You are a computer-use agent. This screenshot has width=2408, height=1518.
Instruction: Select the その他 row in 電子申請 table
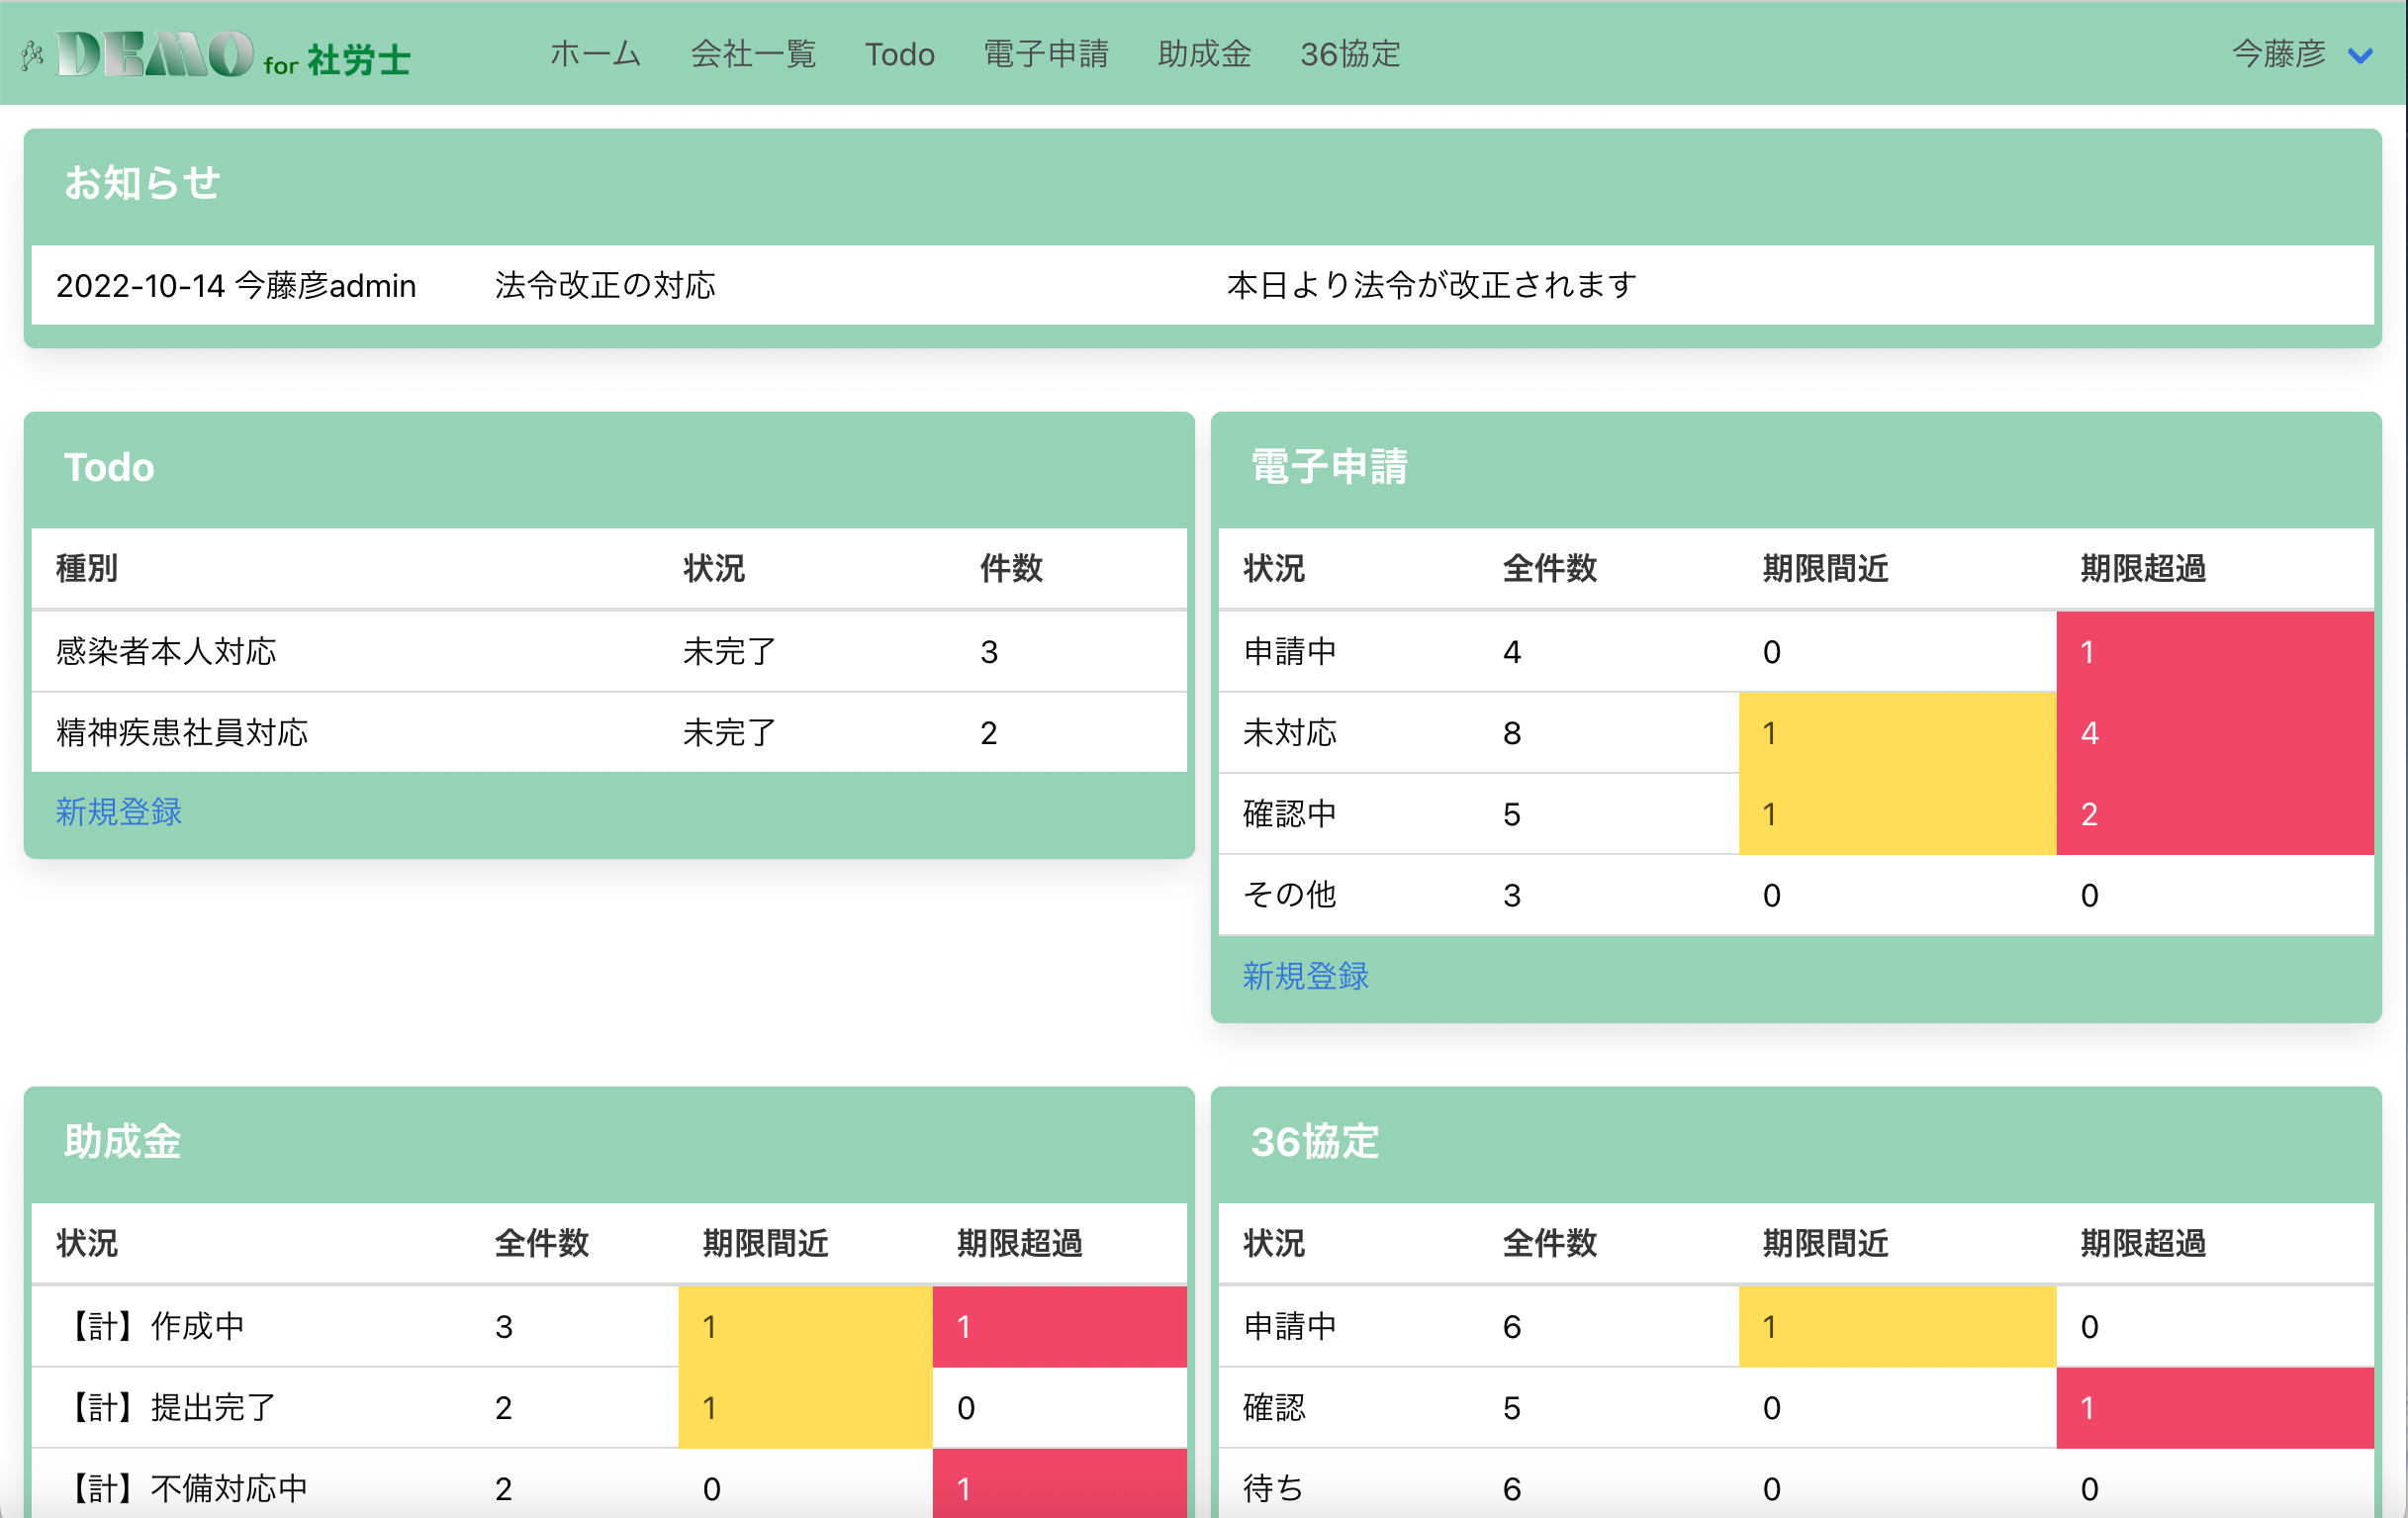pos(1289,895)
